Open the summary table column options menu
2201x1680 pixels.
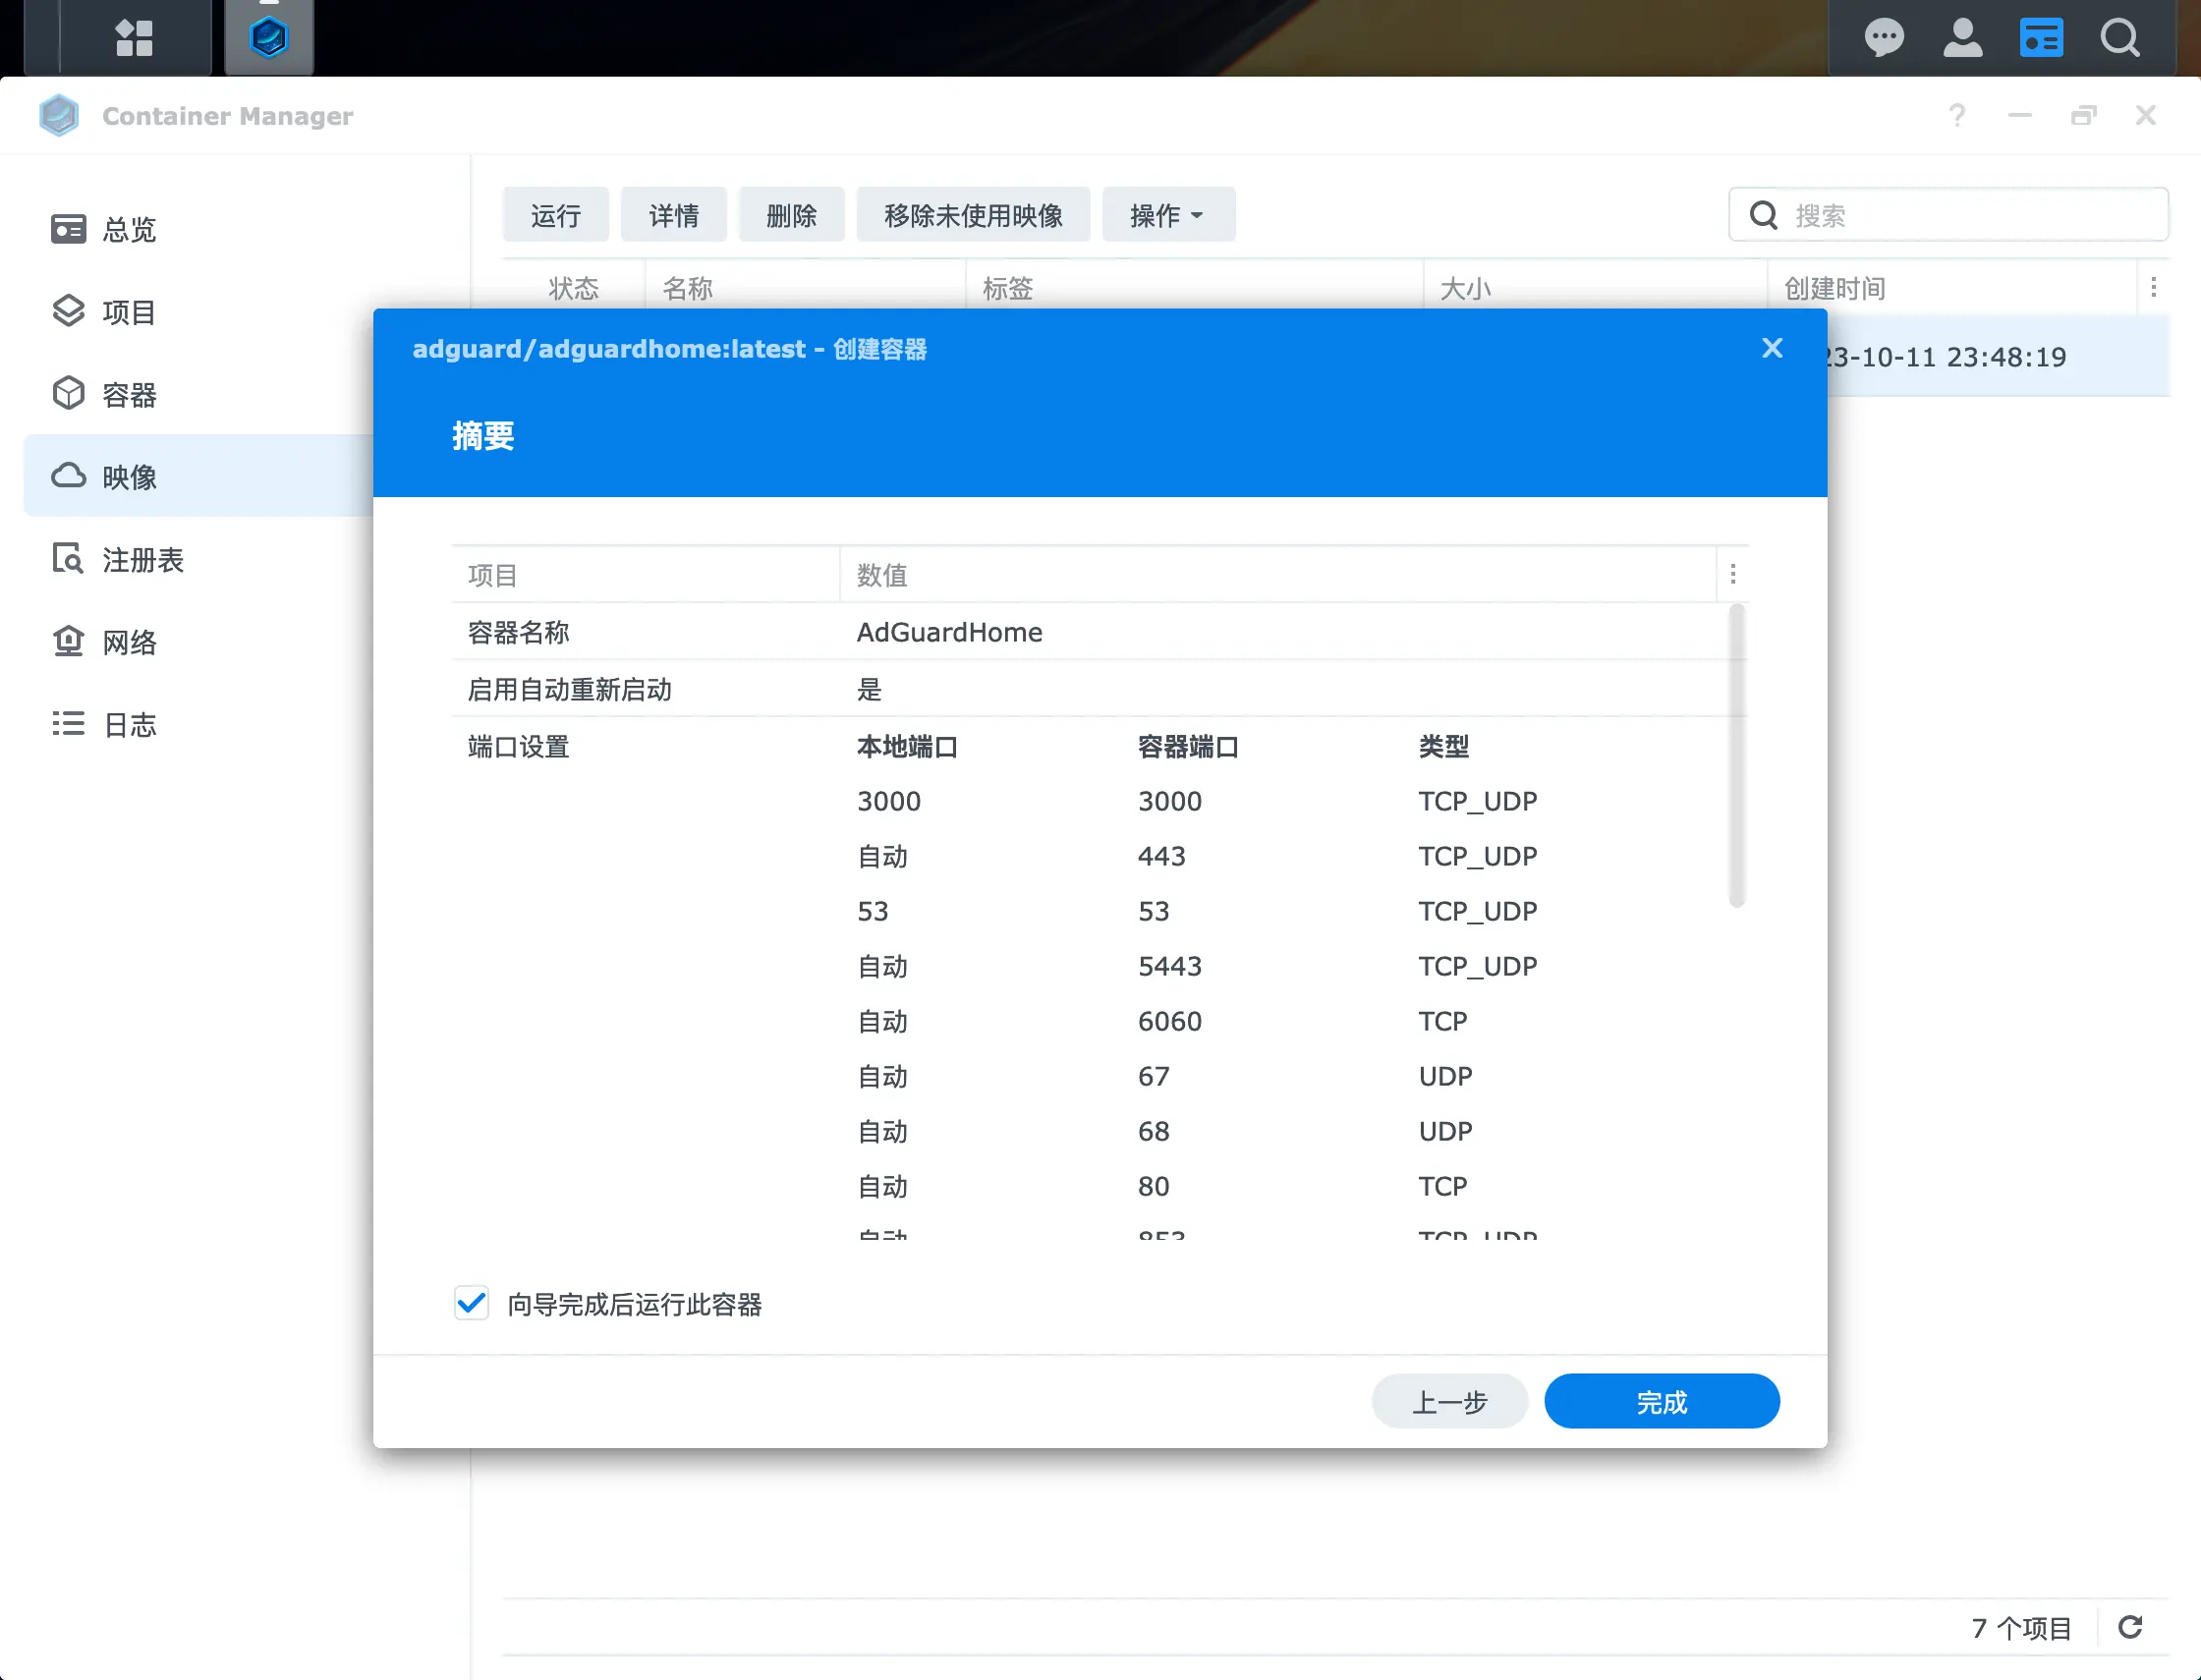(x=1733, y=574)
